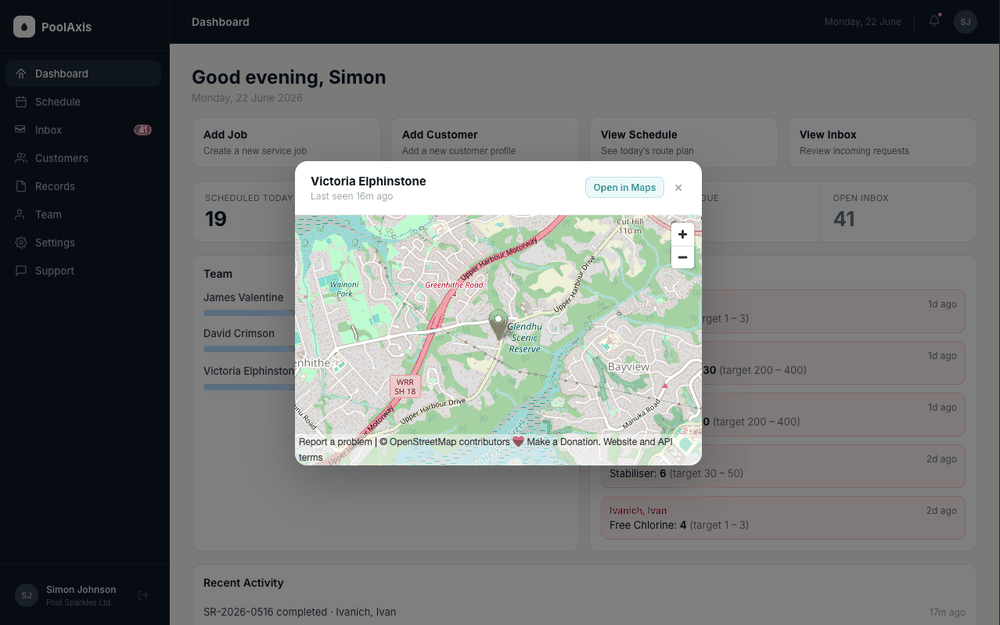Click the logout icon beside Simon Johnson
Screen dimensions: 1000x625
pyautogui.click(x=143, y=595)
